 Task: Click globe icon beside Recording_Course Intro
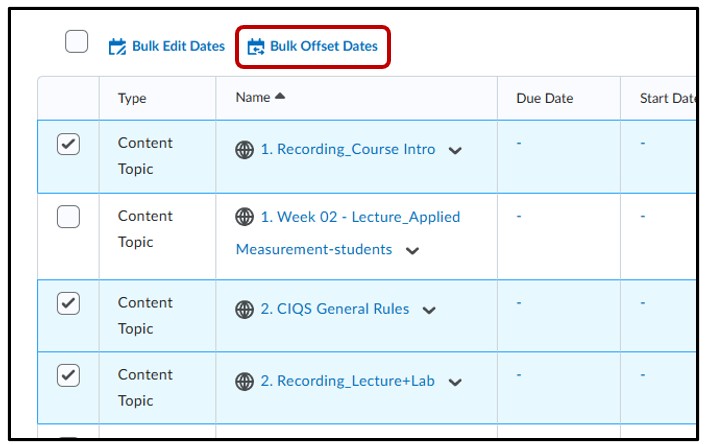[x=245, y=150]
